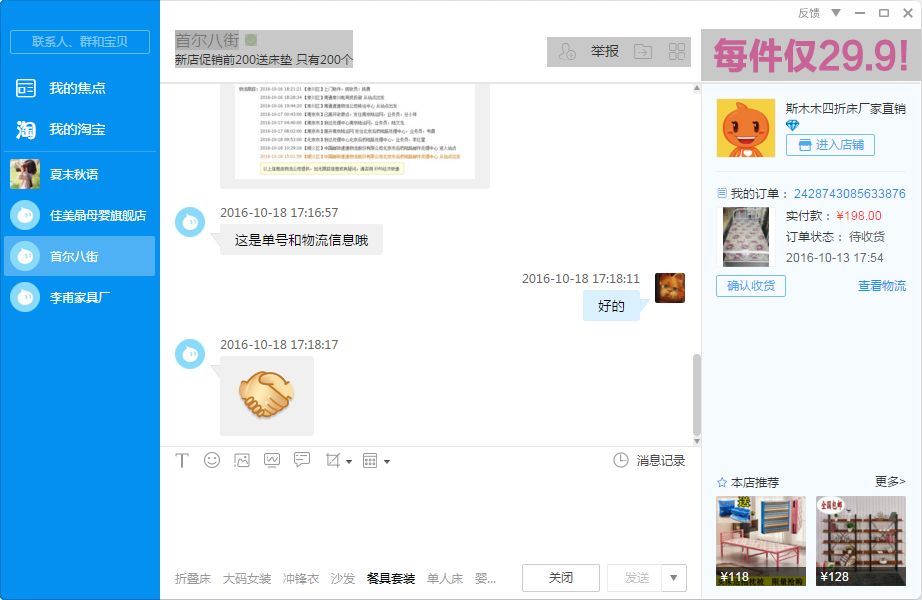Click 关闭 to close the chat
This screenshot has width=922, height=600.
pos(561,578)
